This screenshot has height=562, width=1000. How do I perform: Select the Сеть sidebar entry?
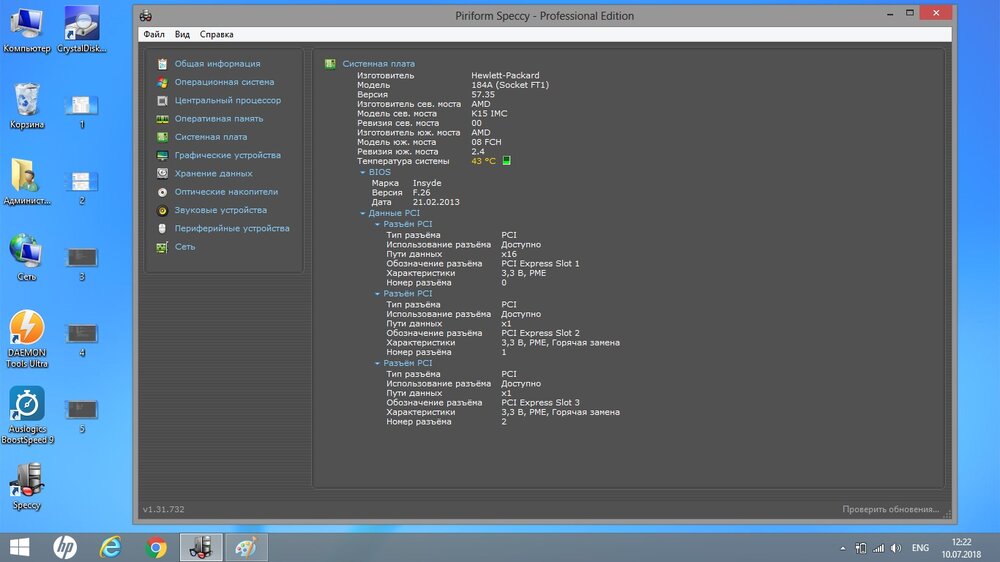click(185, 247)
